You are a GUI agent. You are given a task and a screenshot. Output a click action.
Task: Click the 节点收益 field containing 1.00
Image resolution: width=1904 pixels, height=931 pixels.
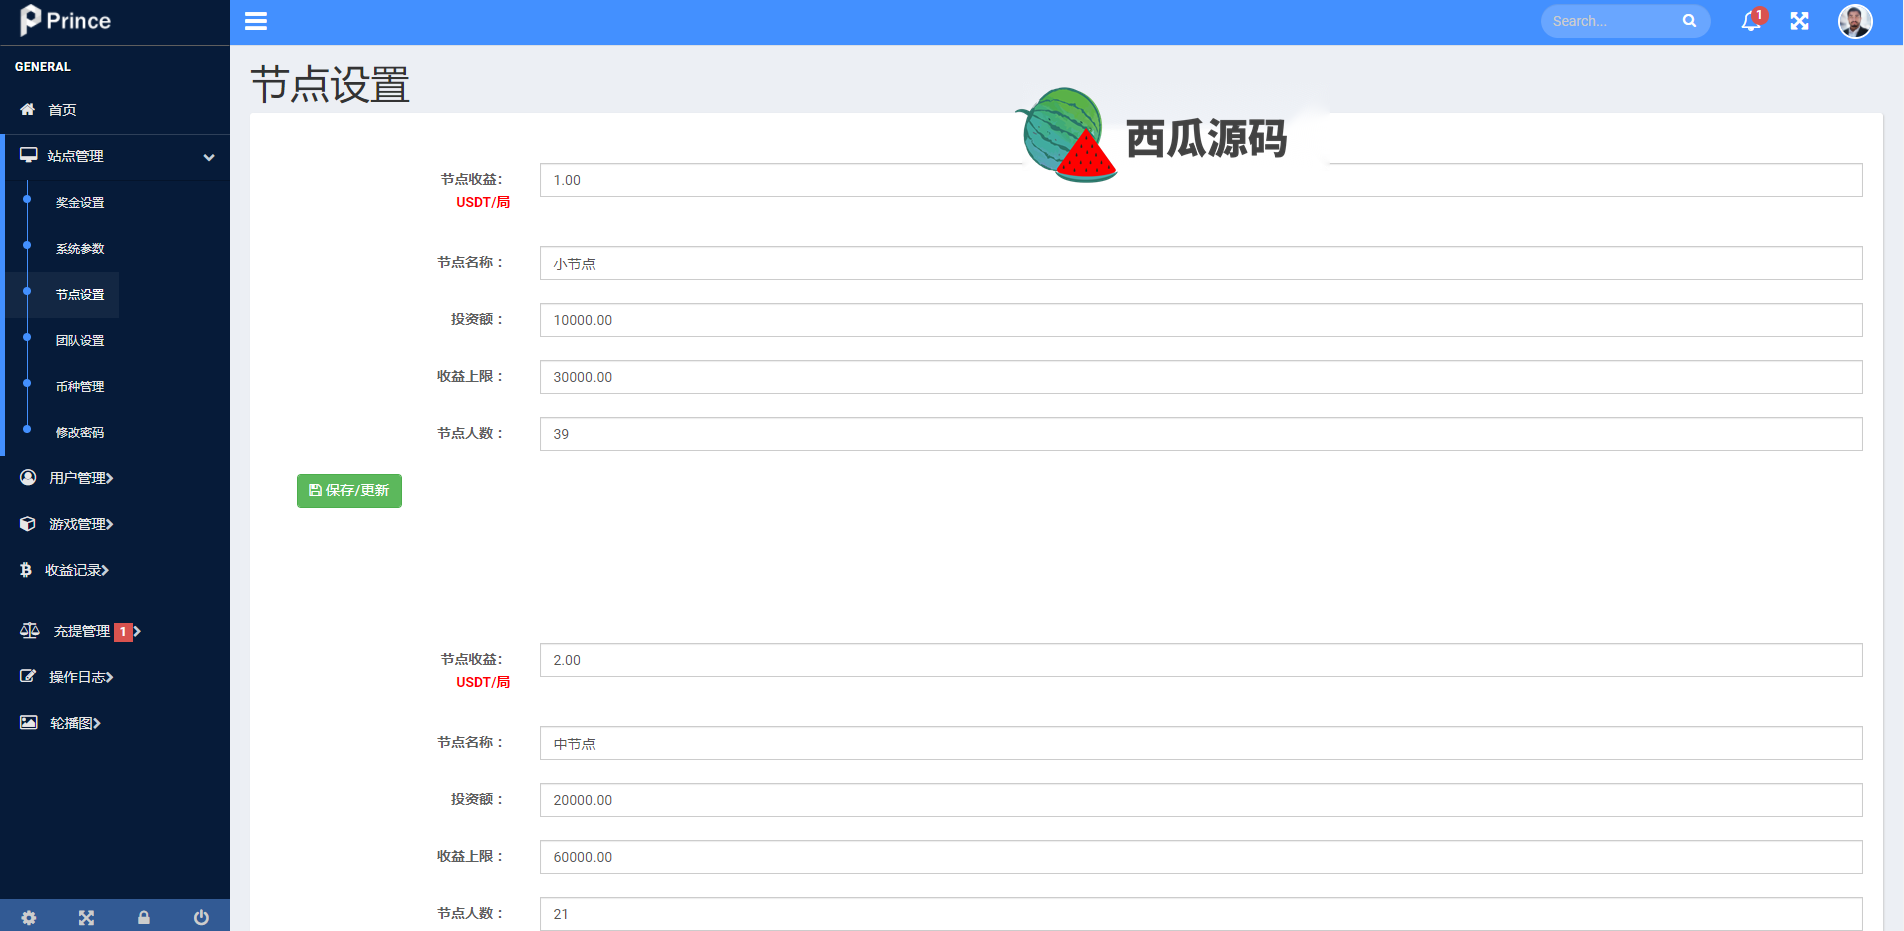[x=1201, y=180]
